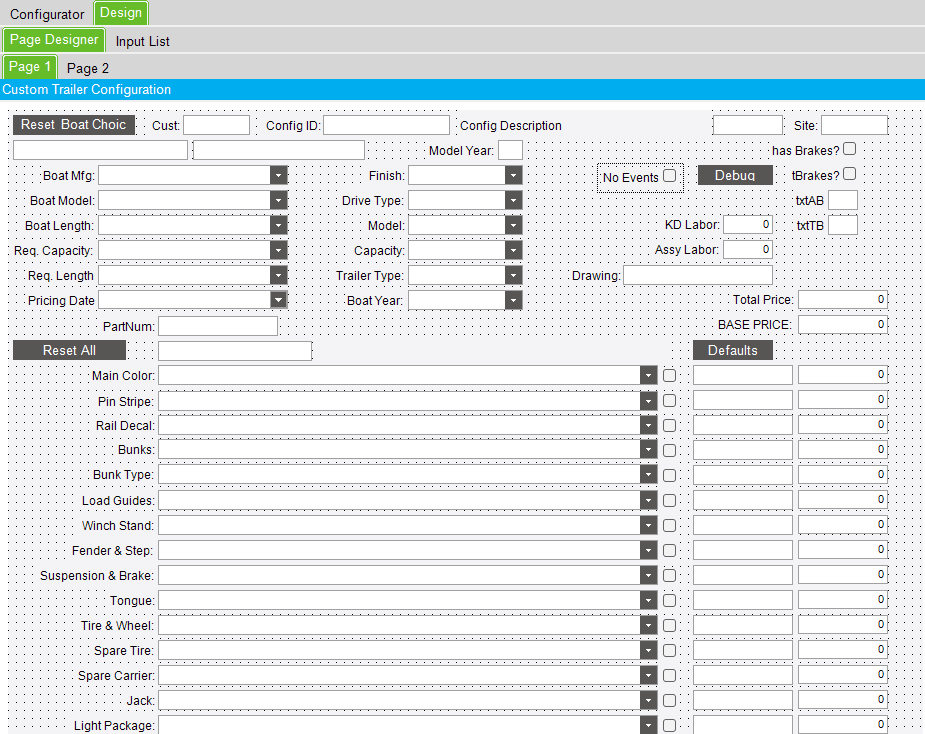This screenshot has height=734, width=925.
Task: Tick the checkbox beside Main Color row
Action: 669,375
